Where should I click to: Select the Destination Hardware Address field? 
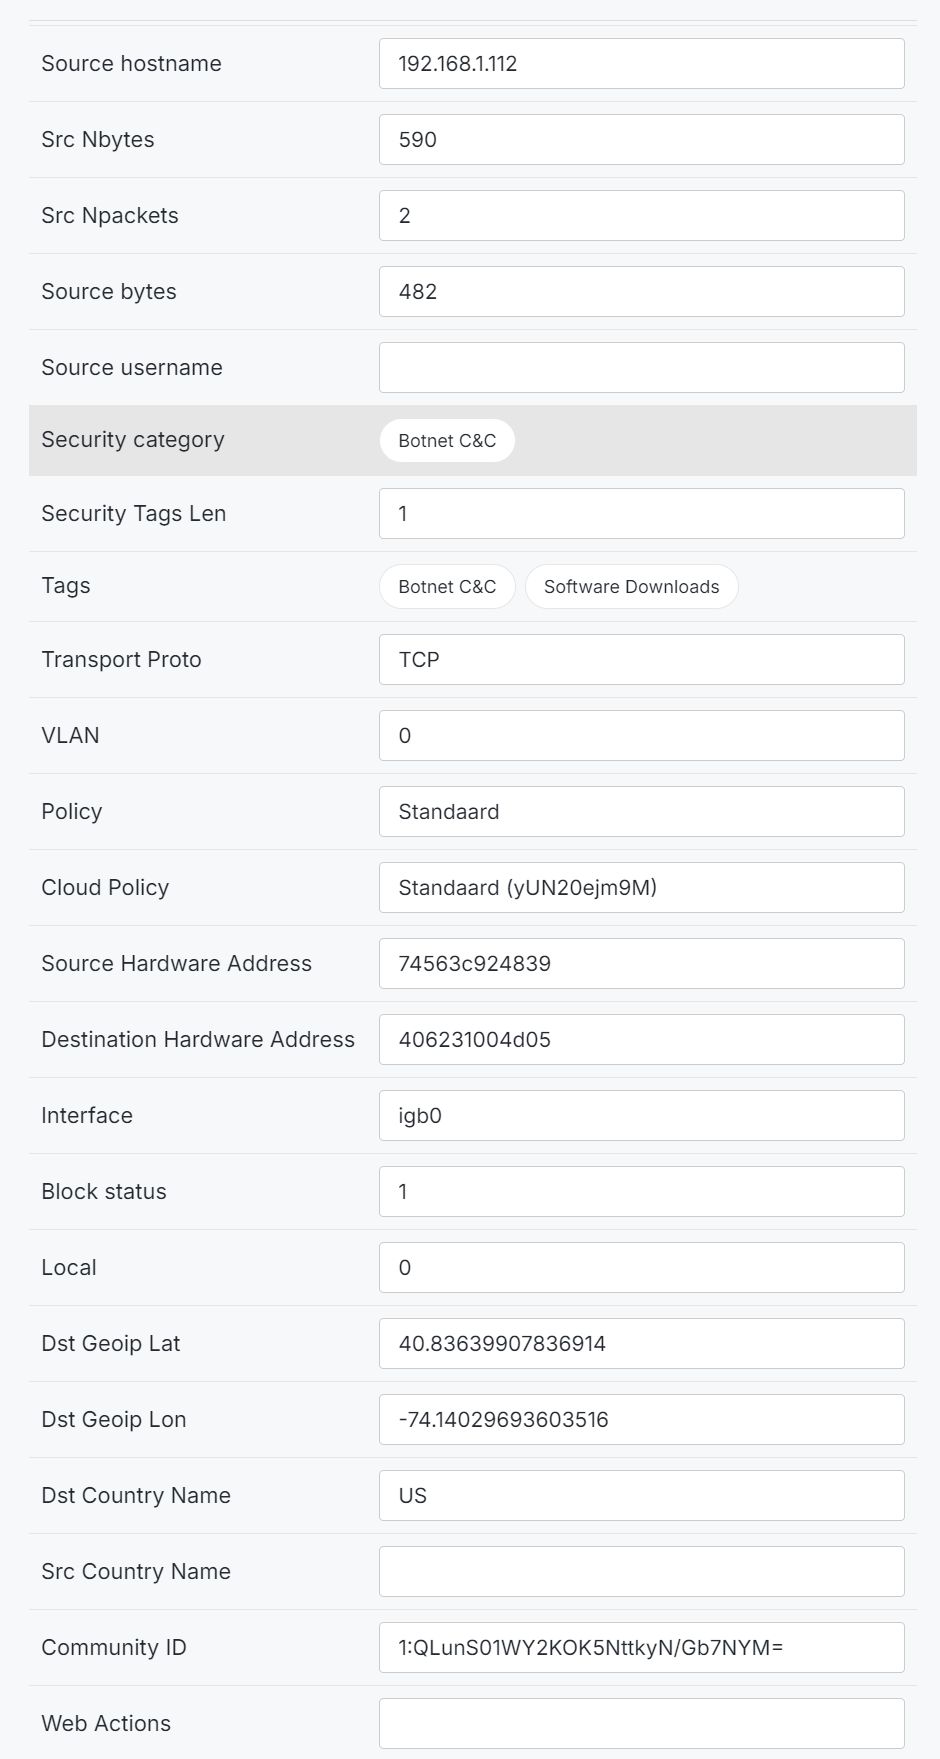pos(642,1040)
